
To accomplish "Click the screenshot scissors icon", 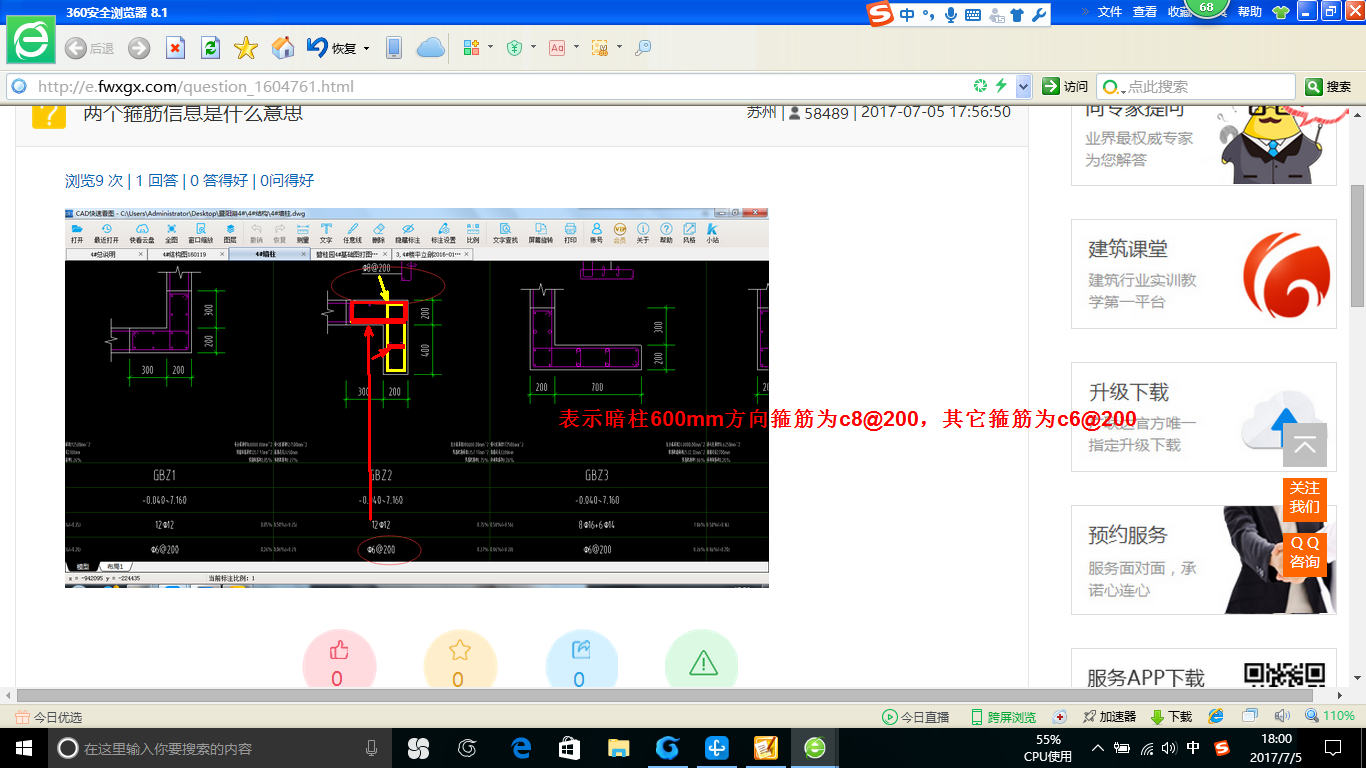I will 600,48.
